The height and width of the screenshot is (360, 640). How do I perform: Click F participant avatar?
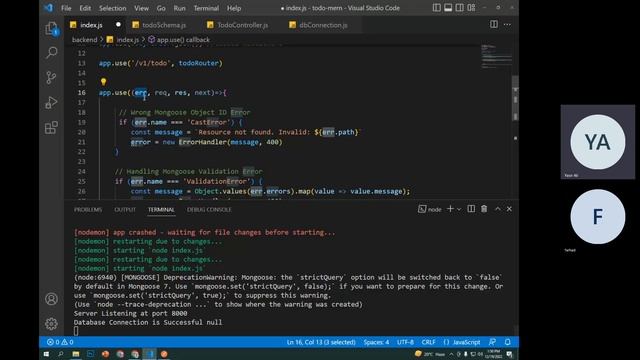[x=598, y=216]
